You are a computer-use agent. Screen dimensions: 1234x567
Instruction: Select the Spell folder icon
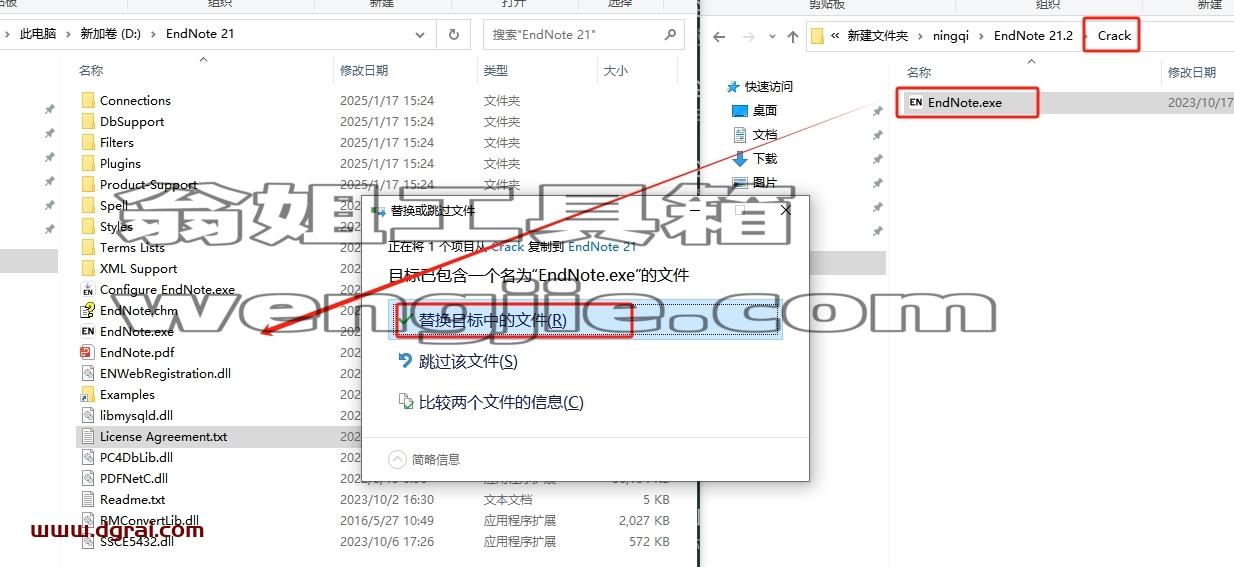click(88, 205)
